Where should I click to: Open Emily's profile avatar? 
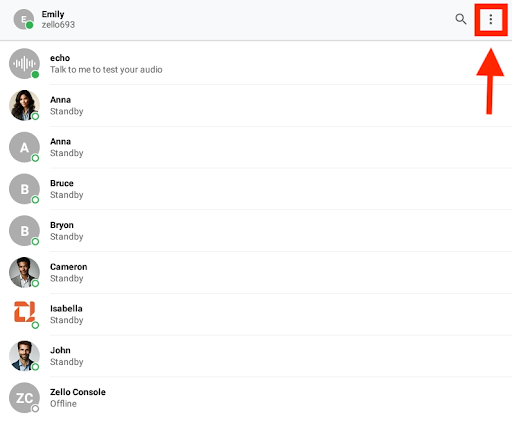point(24,19)
